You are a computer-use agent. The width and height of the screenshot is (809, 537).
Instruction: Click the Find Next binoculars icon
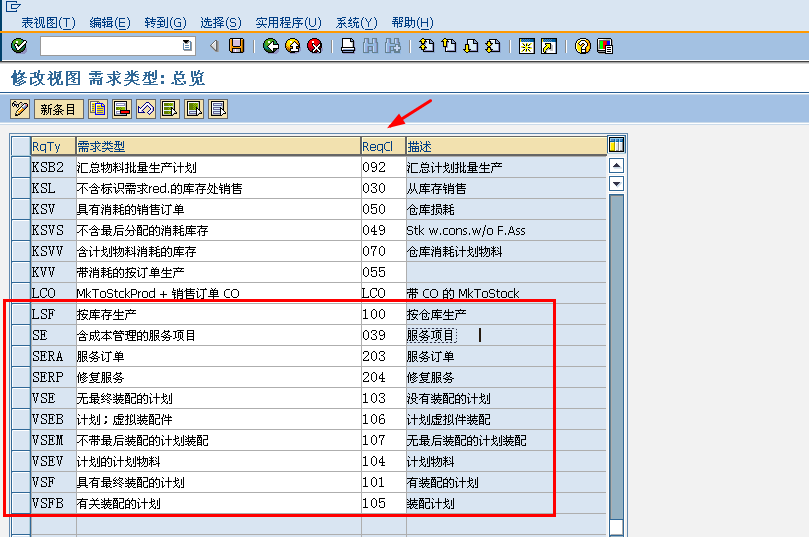click(393, 46)
